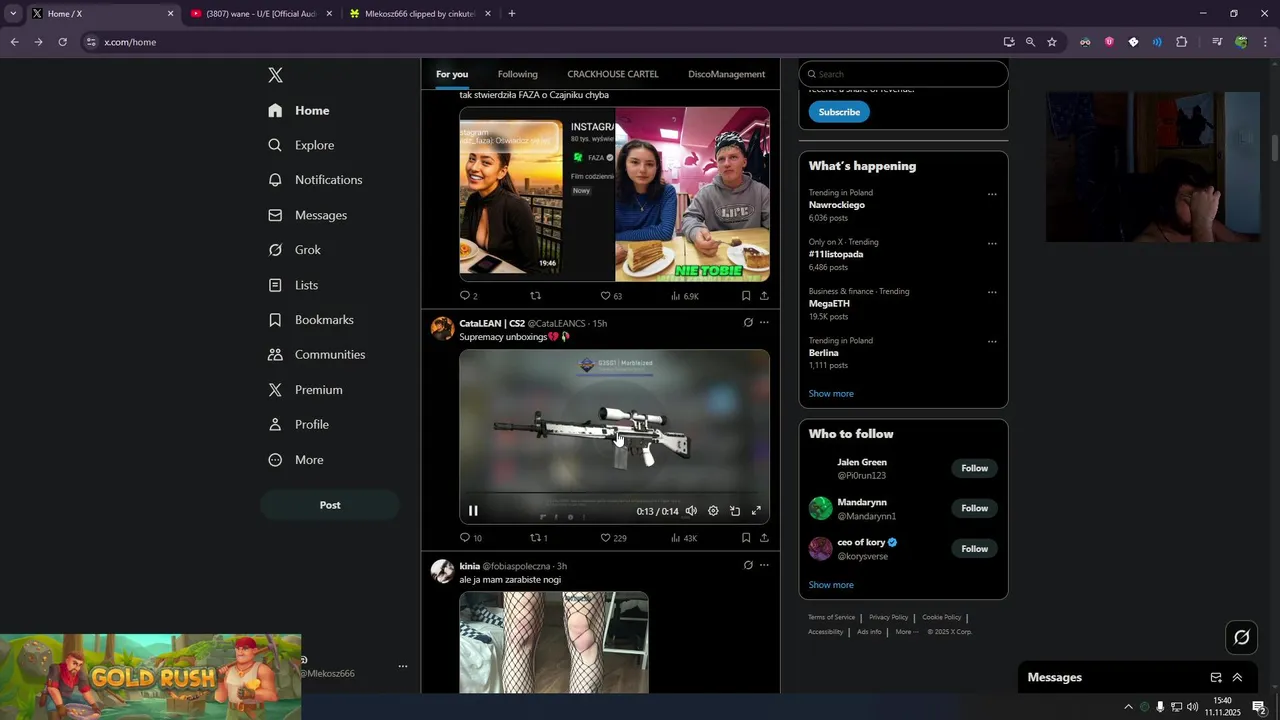Switch to the CRACKHOUSE CARTEL tab
This screenshot has height=720, width=1280.
pos(612,74)
